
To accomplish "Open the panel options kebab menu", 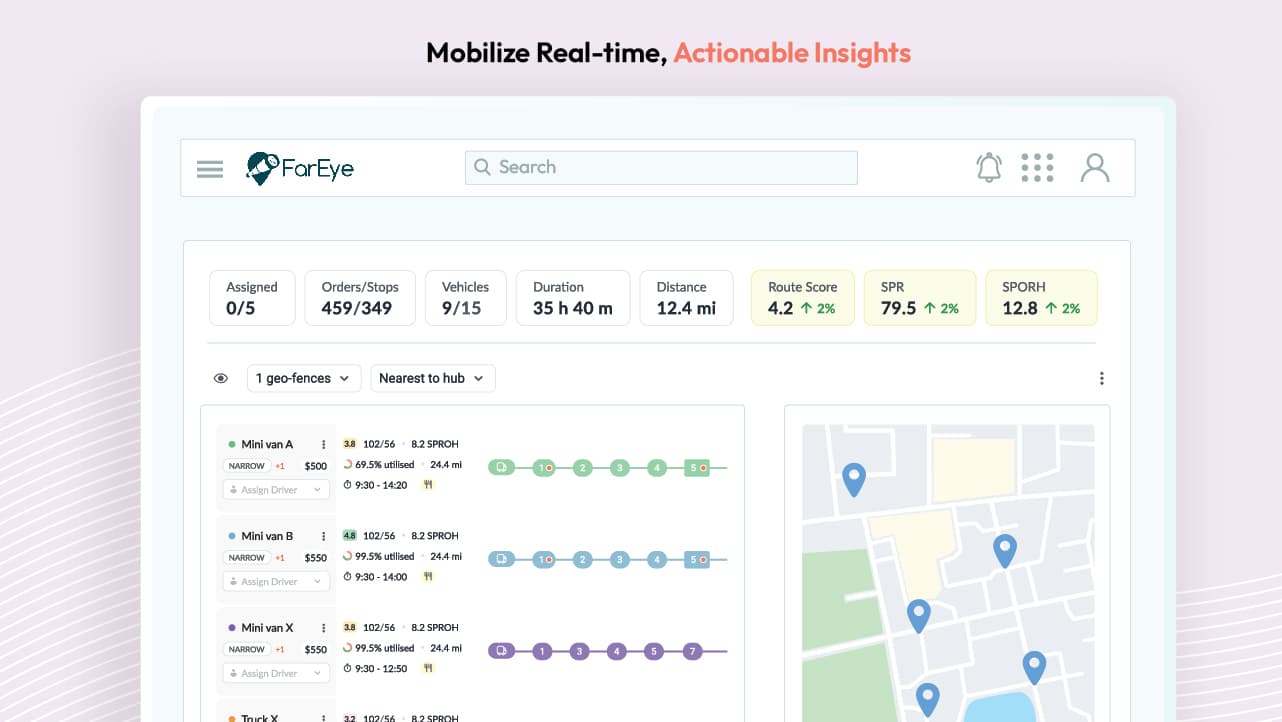I will coord(1101,378).
